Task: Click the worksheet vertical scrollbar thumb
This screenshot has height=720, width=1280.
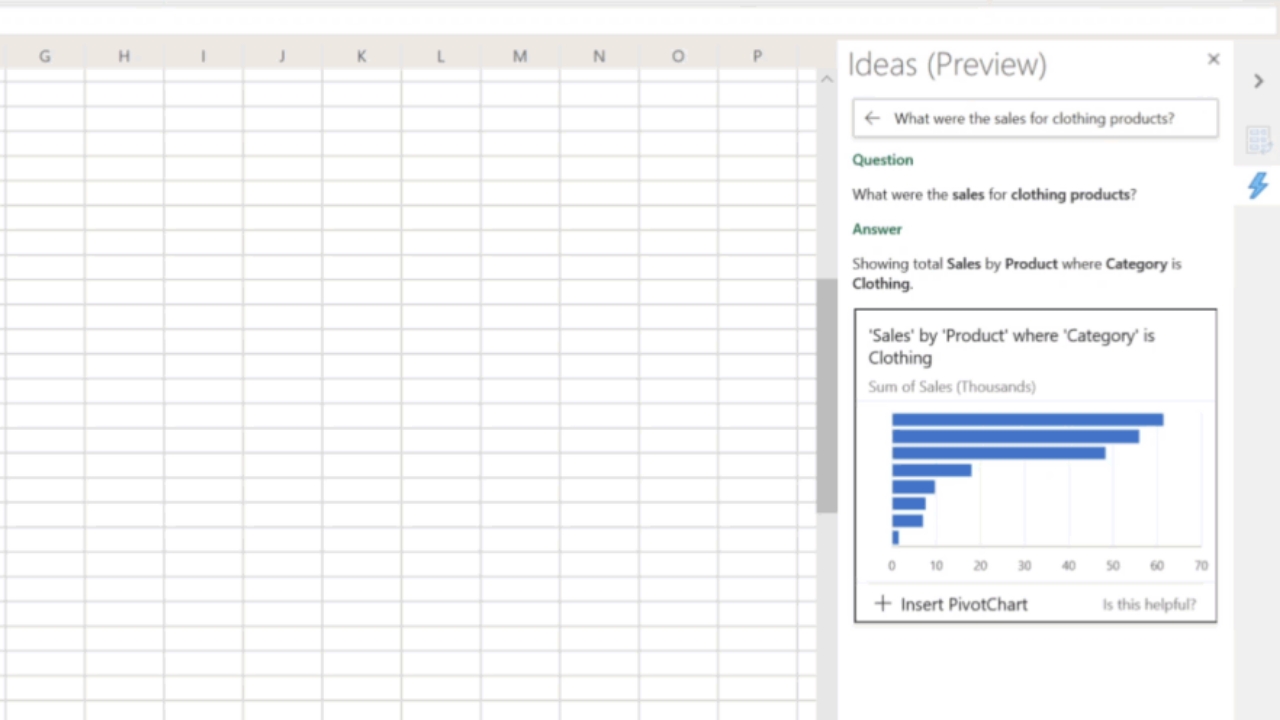Action: pyautogui.click(x=826, y=395)
